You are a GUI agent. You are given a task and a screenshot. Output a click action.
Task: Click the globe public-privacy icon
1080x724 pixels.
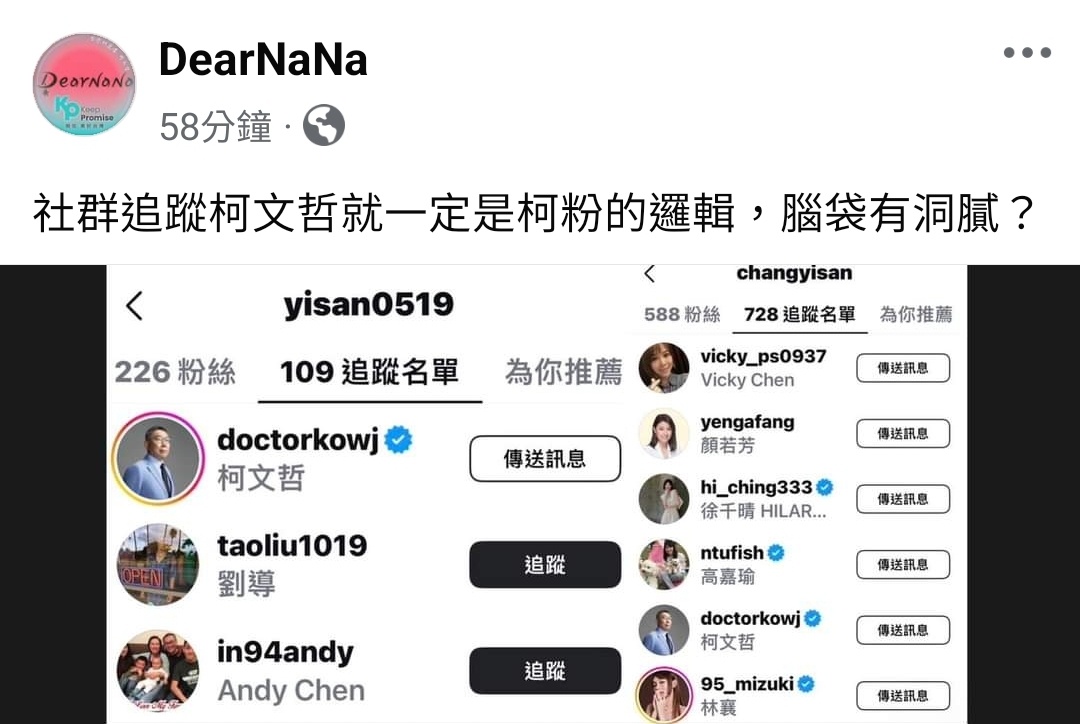(324, 125)
